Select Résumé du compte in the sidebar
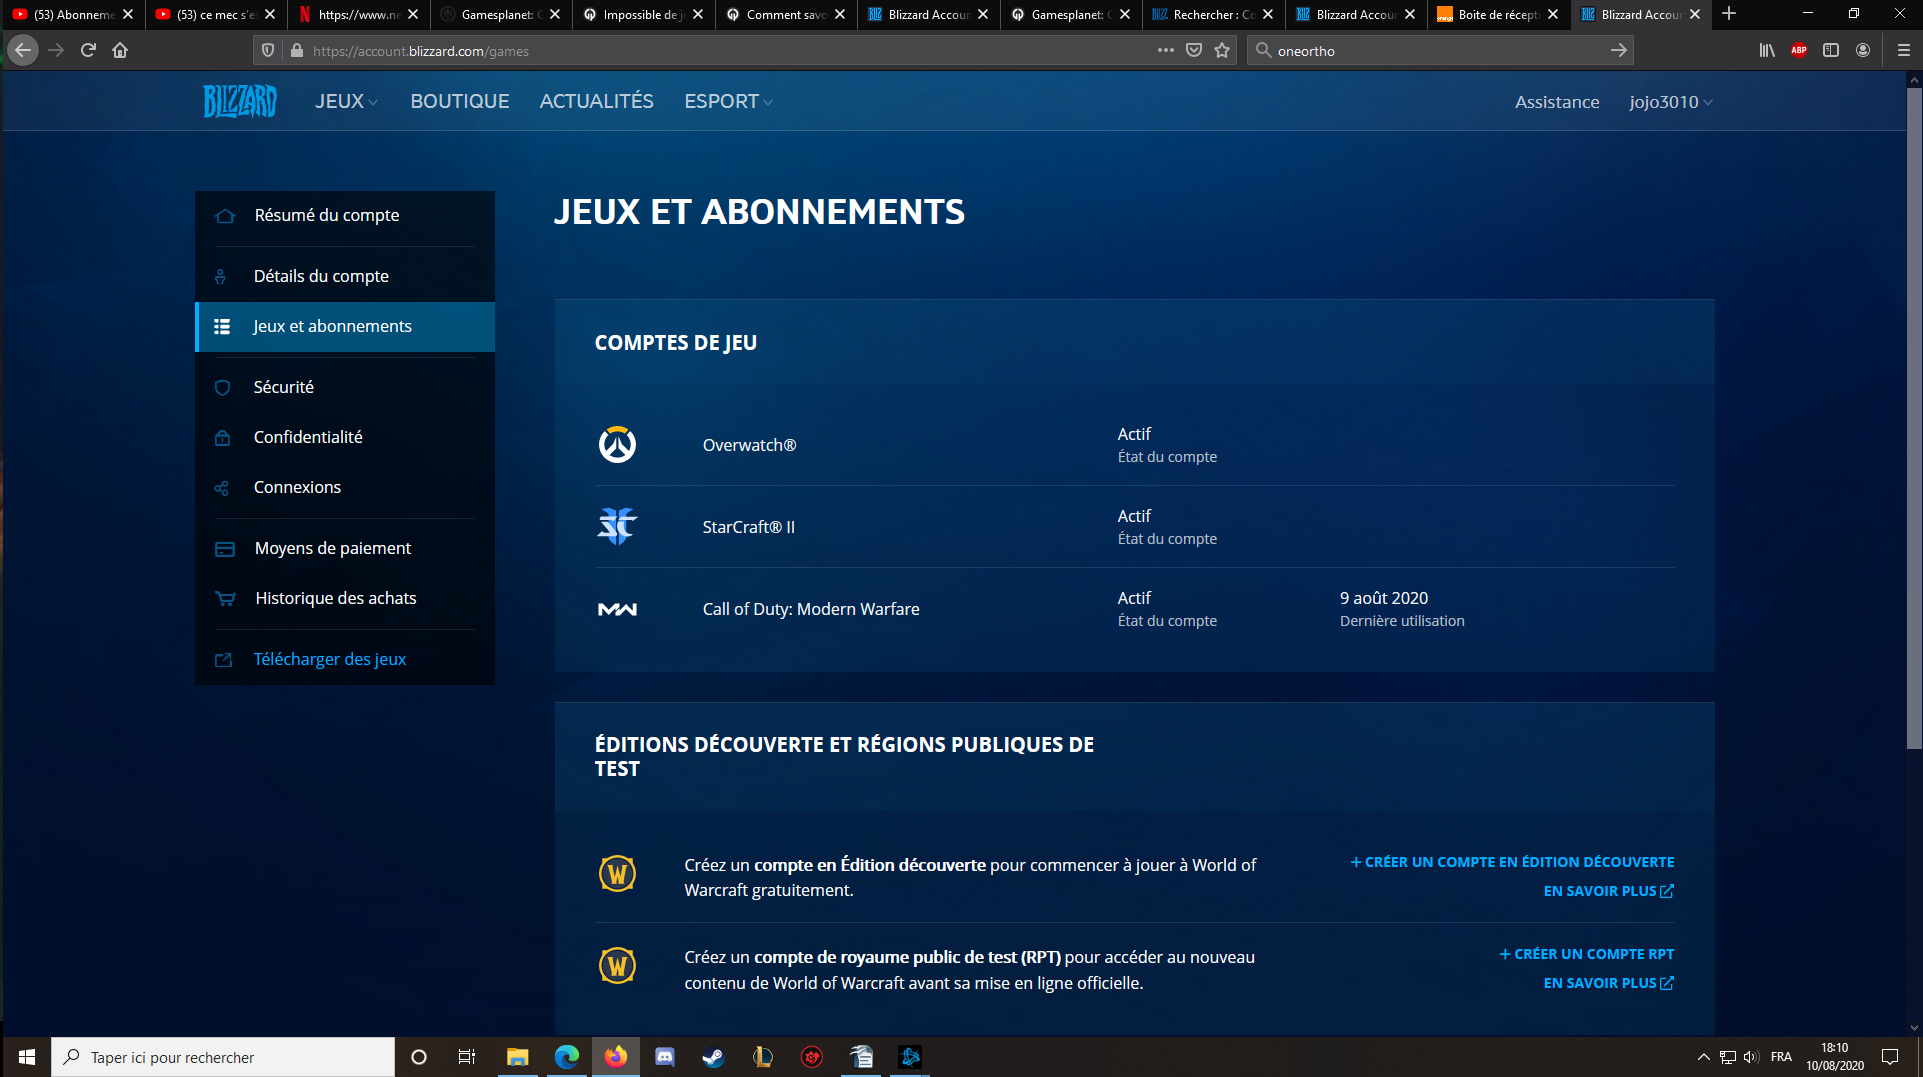The height and width of the screenshot is (1077, 1923). 345,215
